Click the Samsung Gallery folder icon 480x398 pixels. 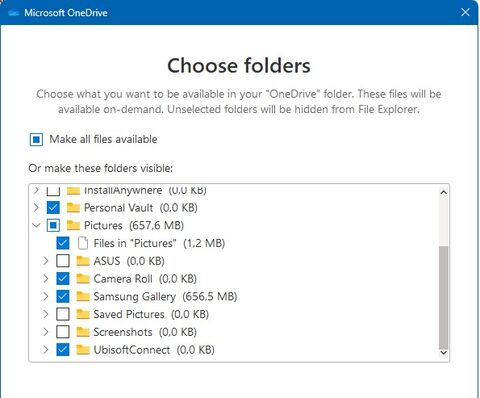(83, 296)
